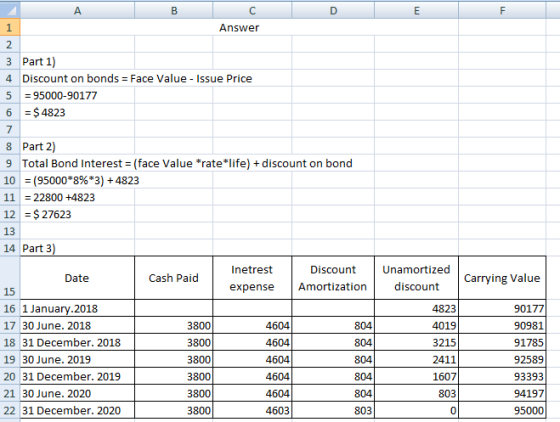
Task: Click discount amortization 803 in row 22
Action: pyautogui.click(x=333, y=410)
